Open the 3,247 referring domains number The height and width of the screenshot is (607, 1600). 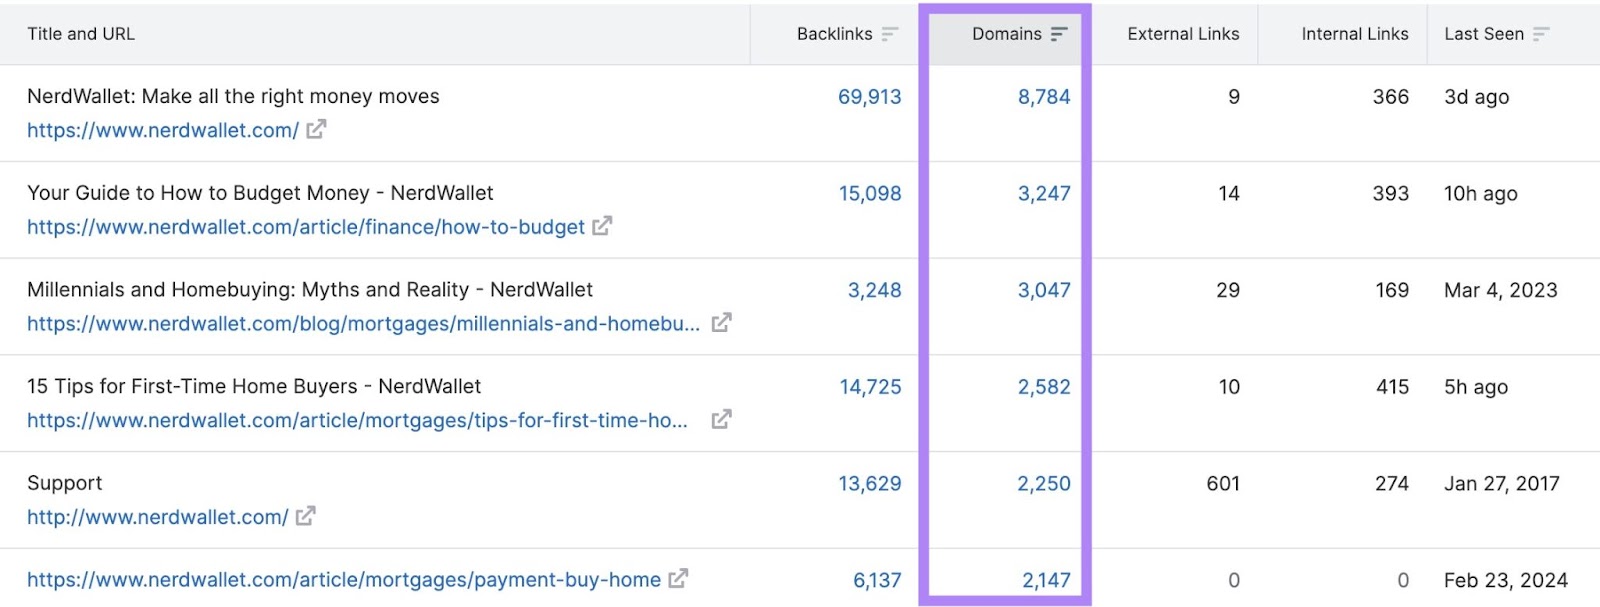(x=1043, y=194)
